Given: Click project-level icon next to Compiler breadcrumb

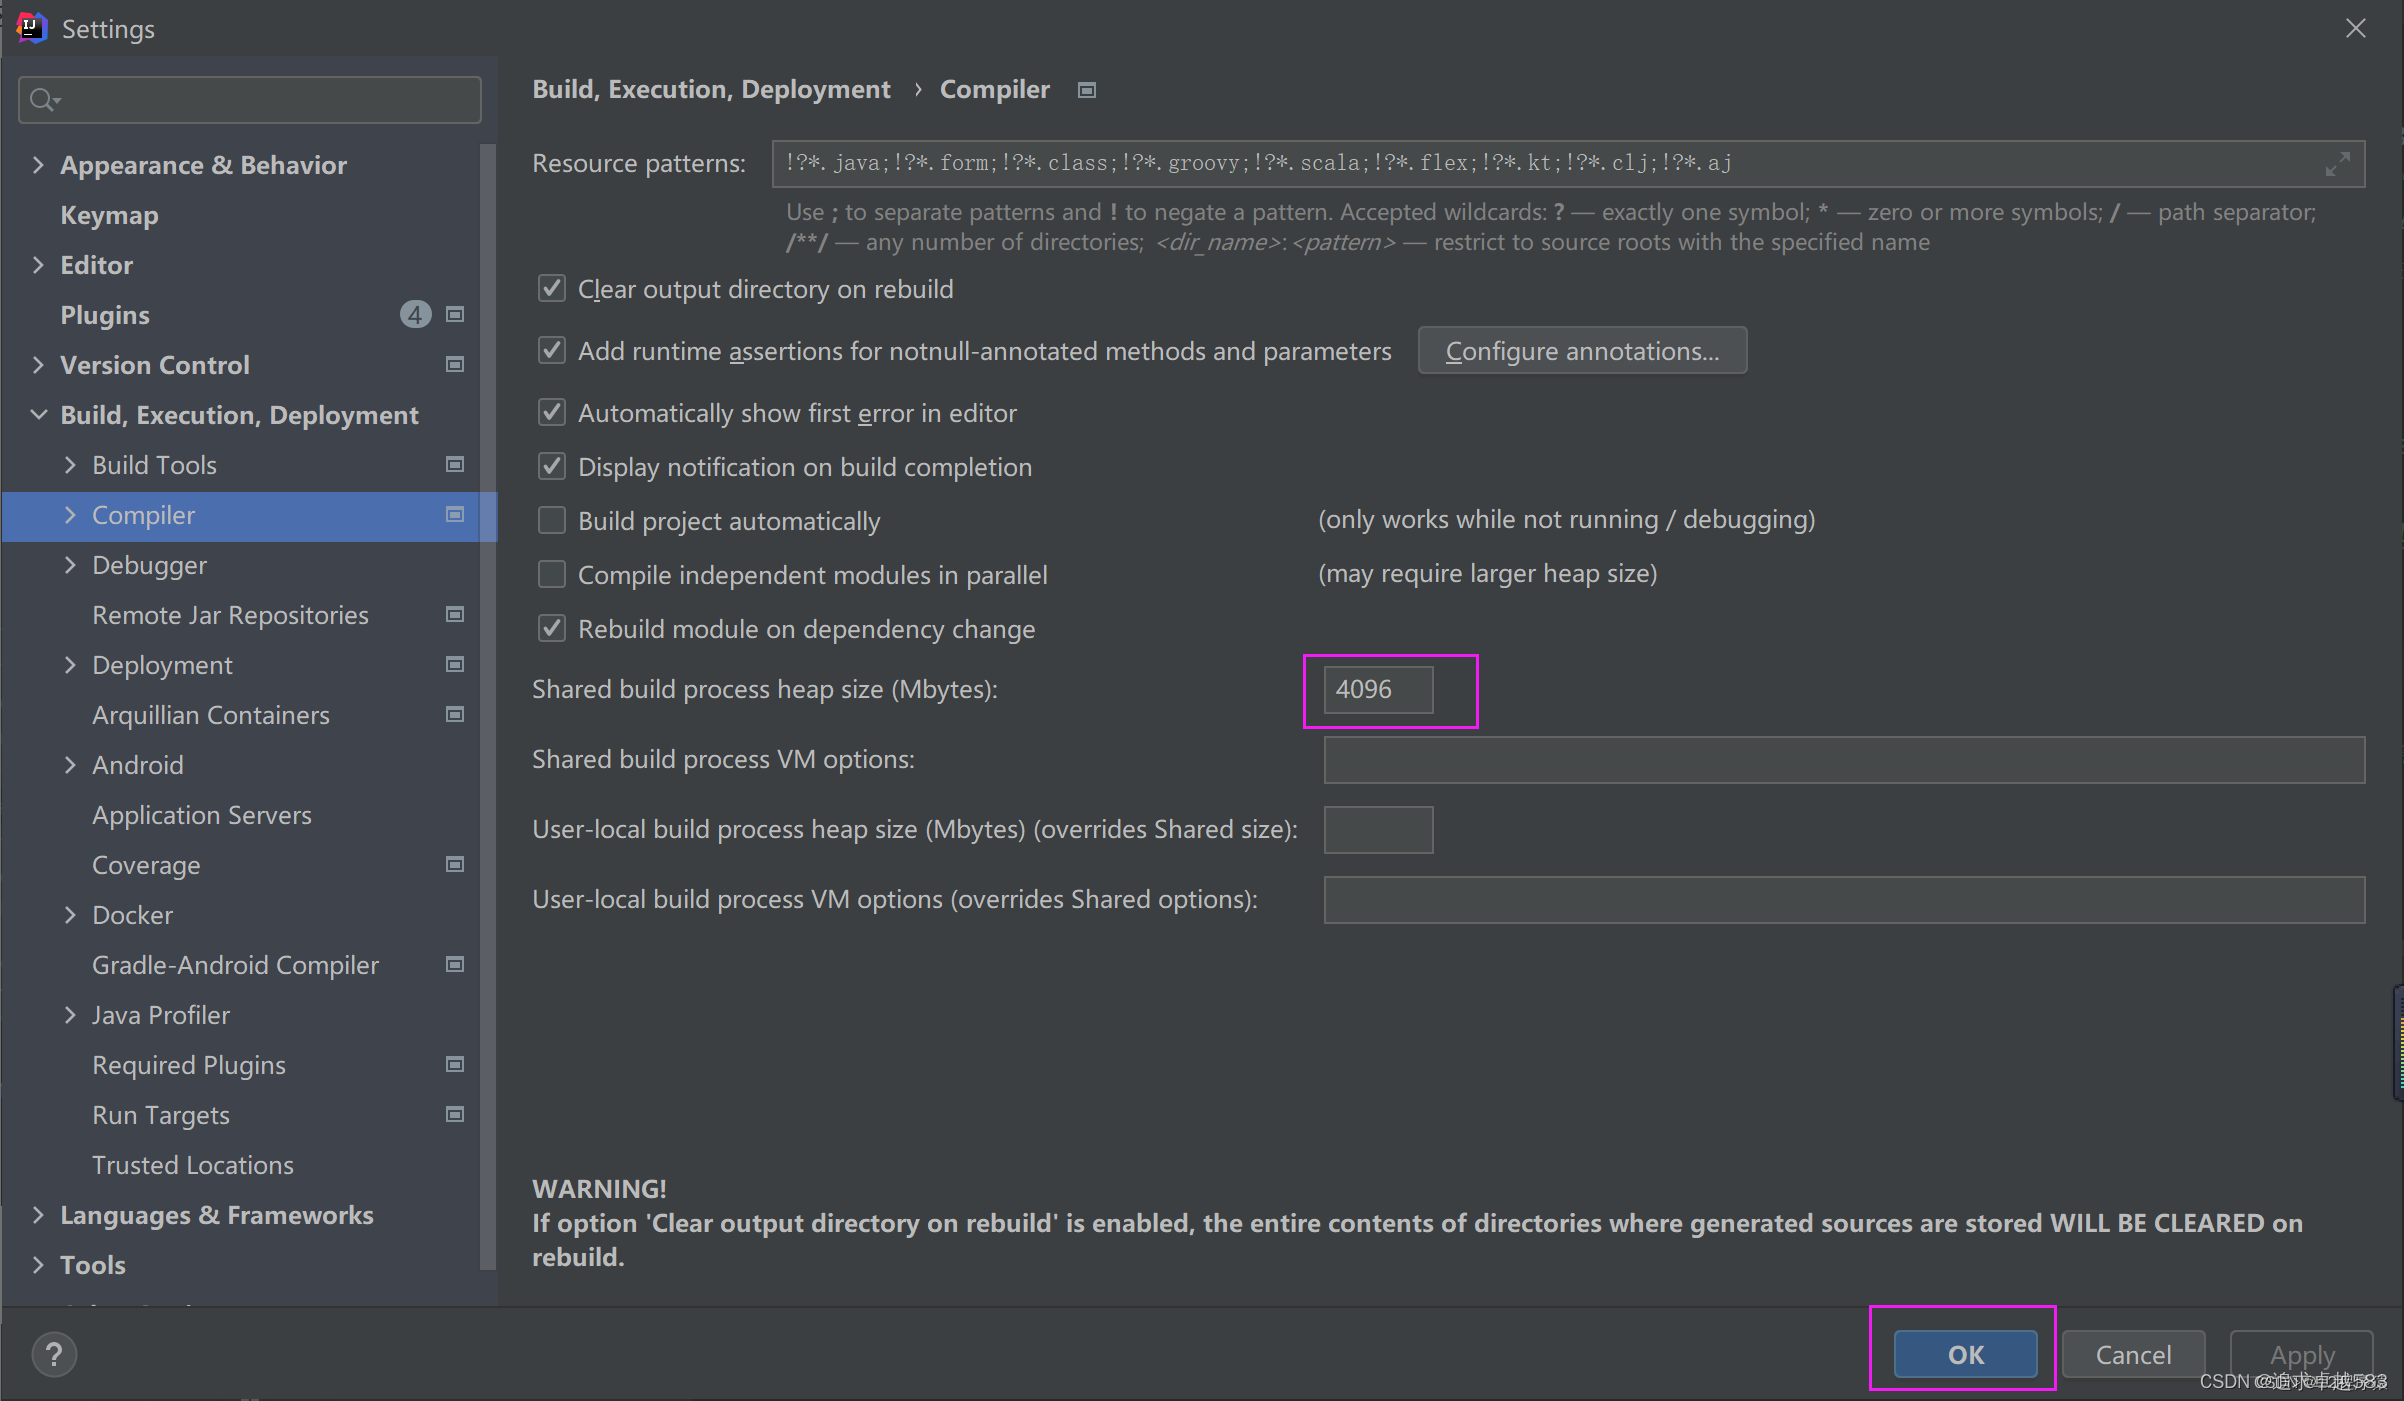Looking at the screenshot, I should point(1087,90).
